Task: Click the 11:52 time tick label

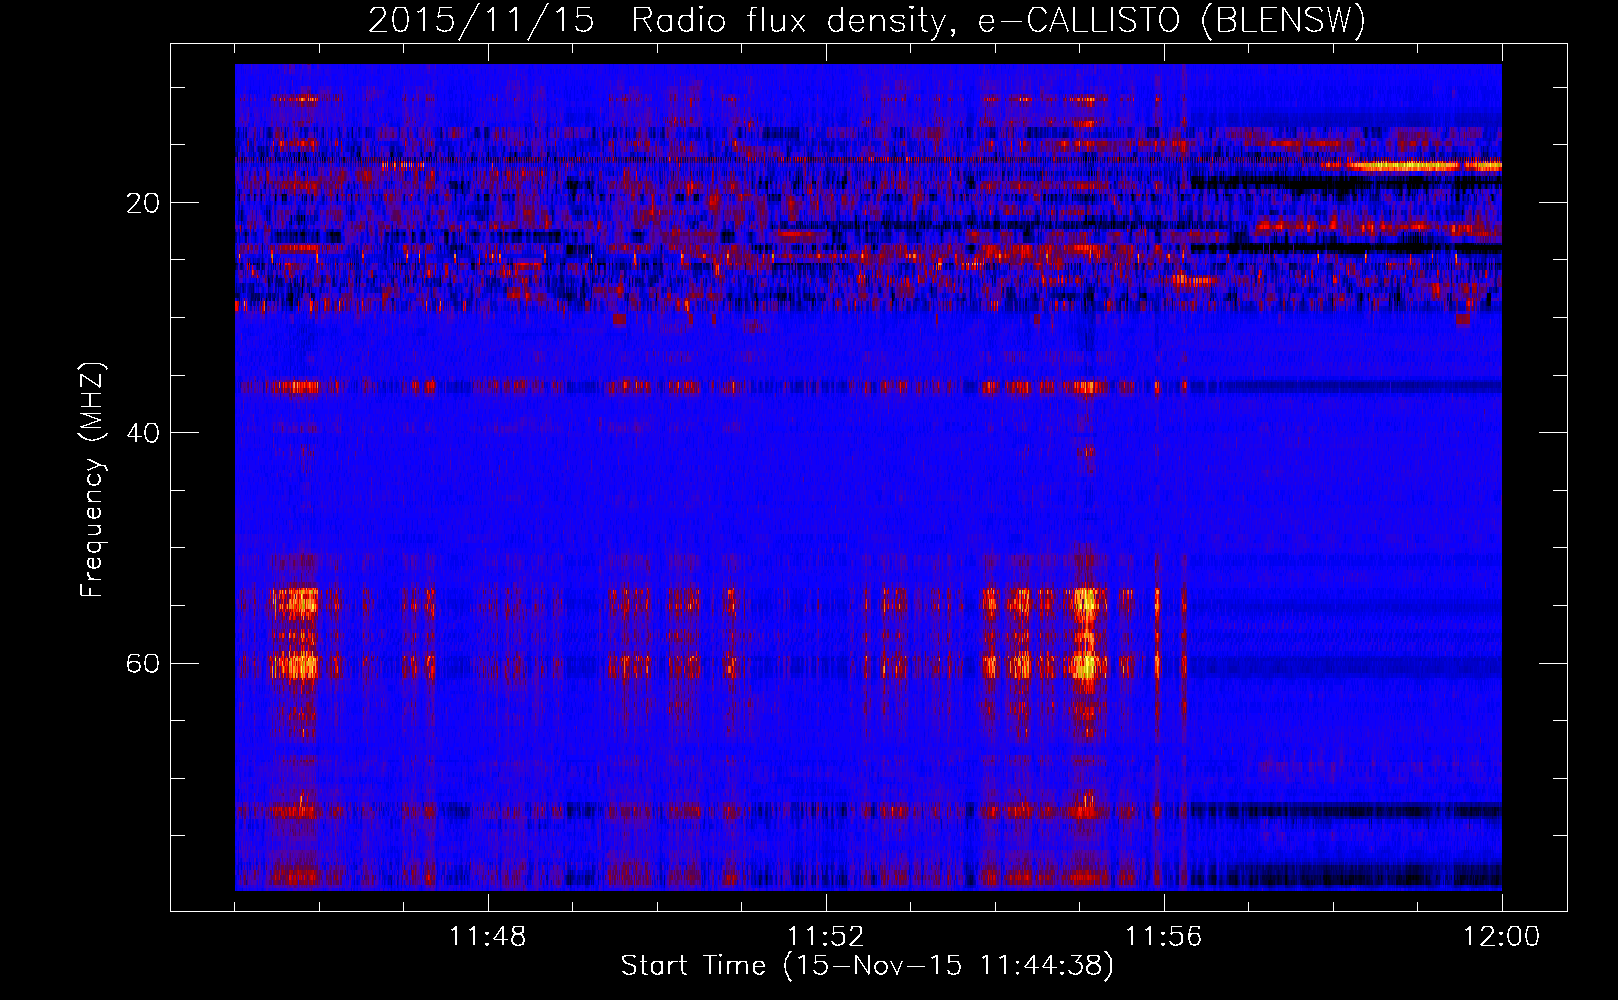Action: click(x=826, y=937)
